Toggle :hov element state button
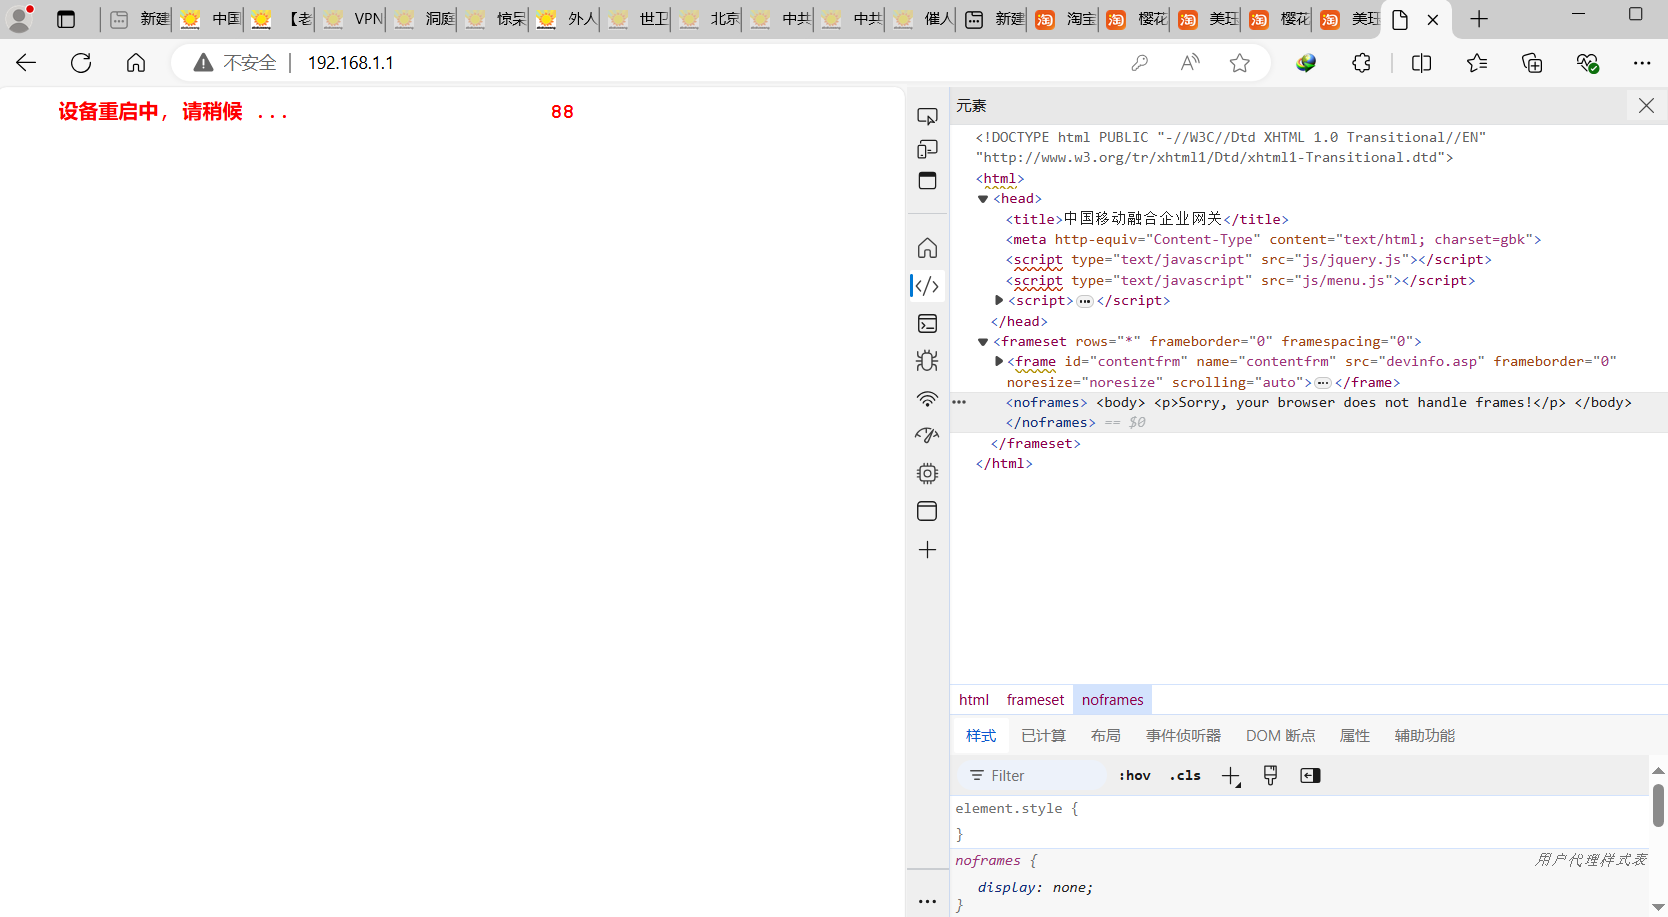Viewport: 1668px width, 917px height. click(x=1135, y=776)
